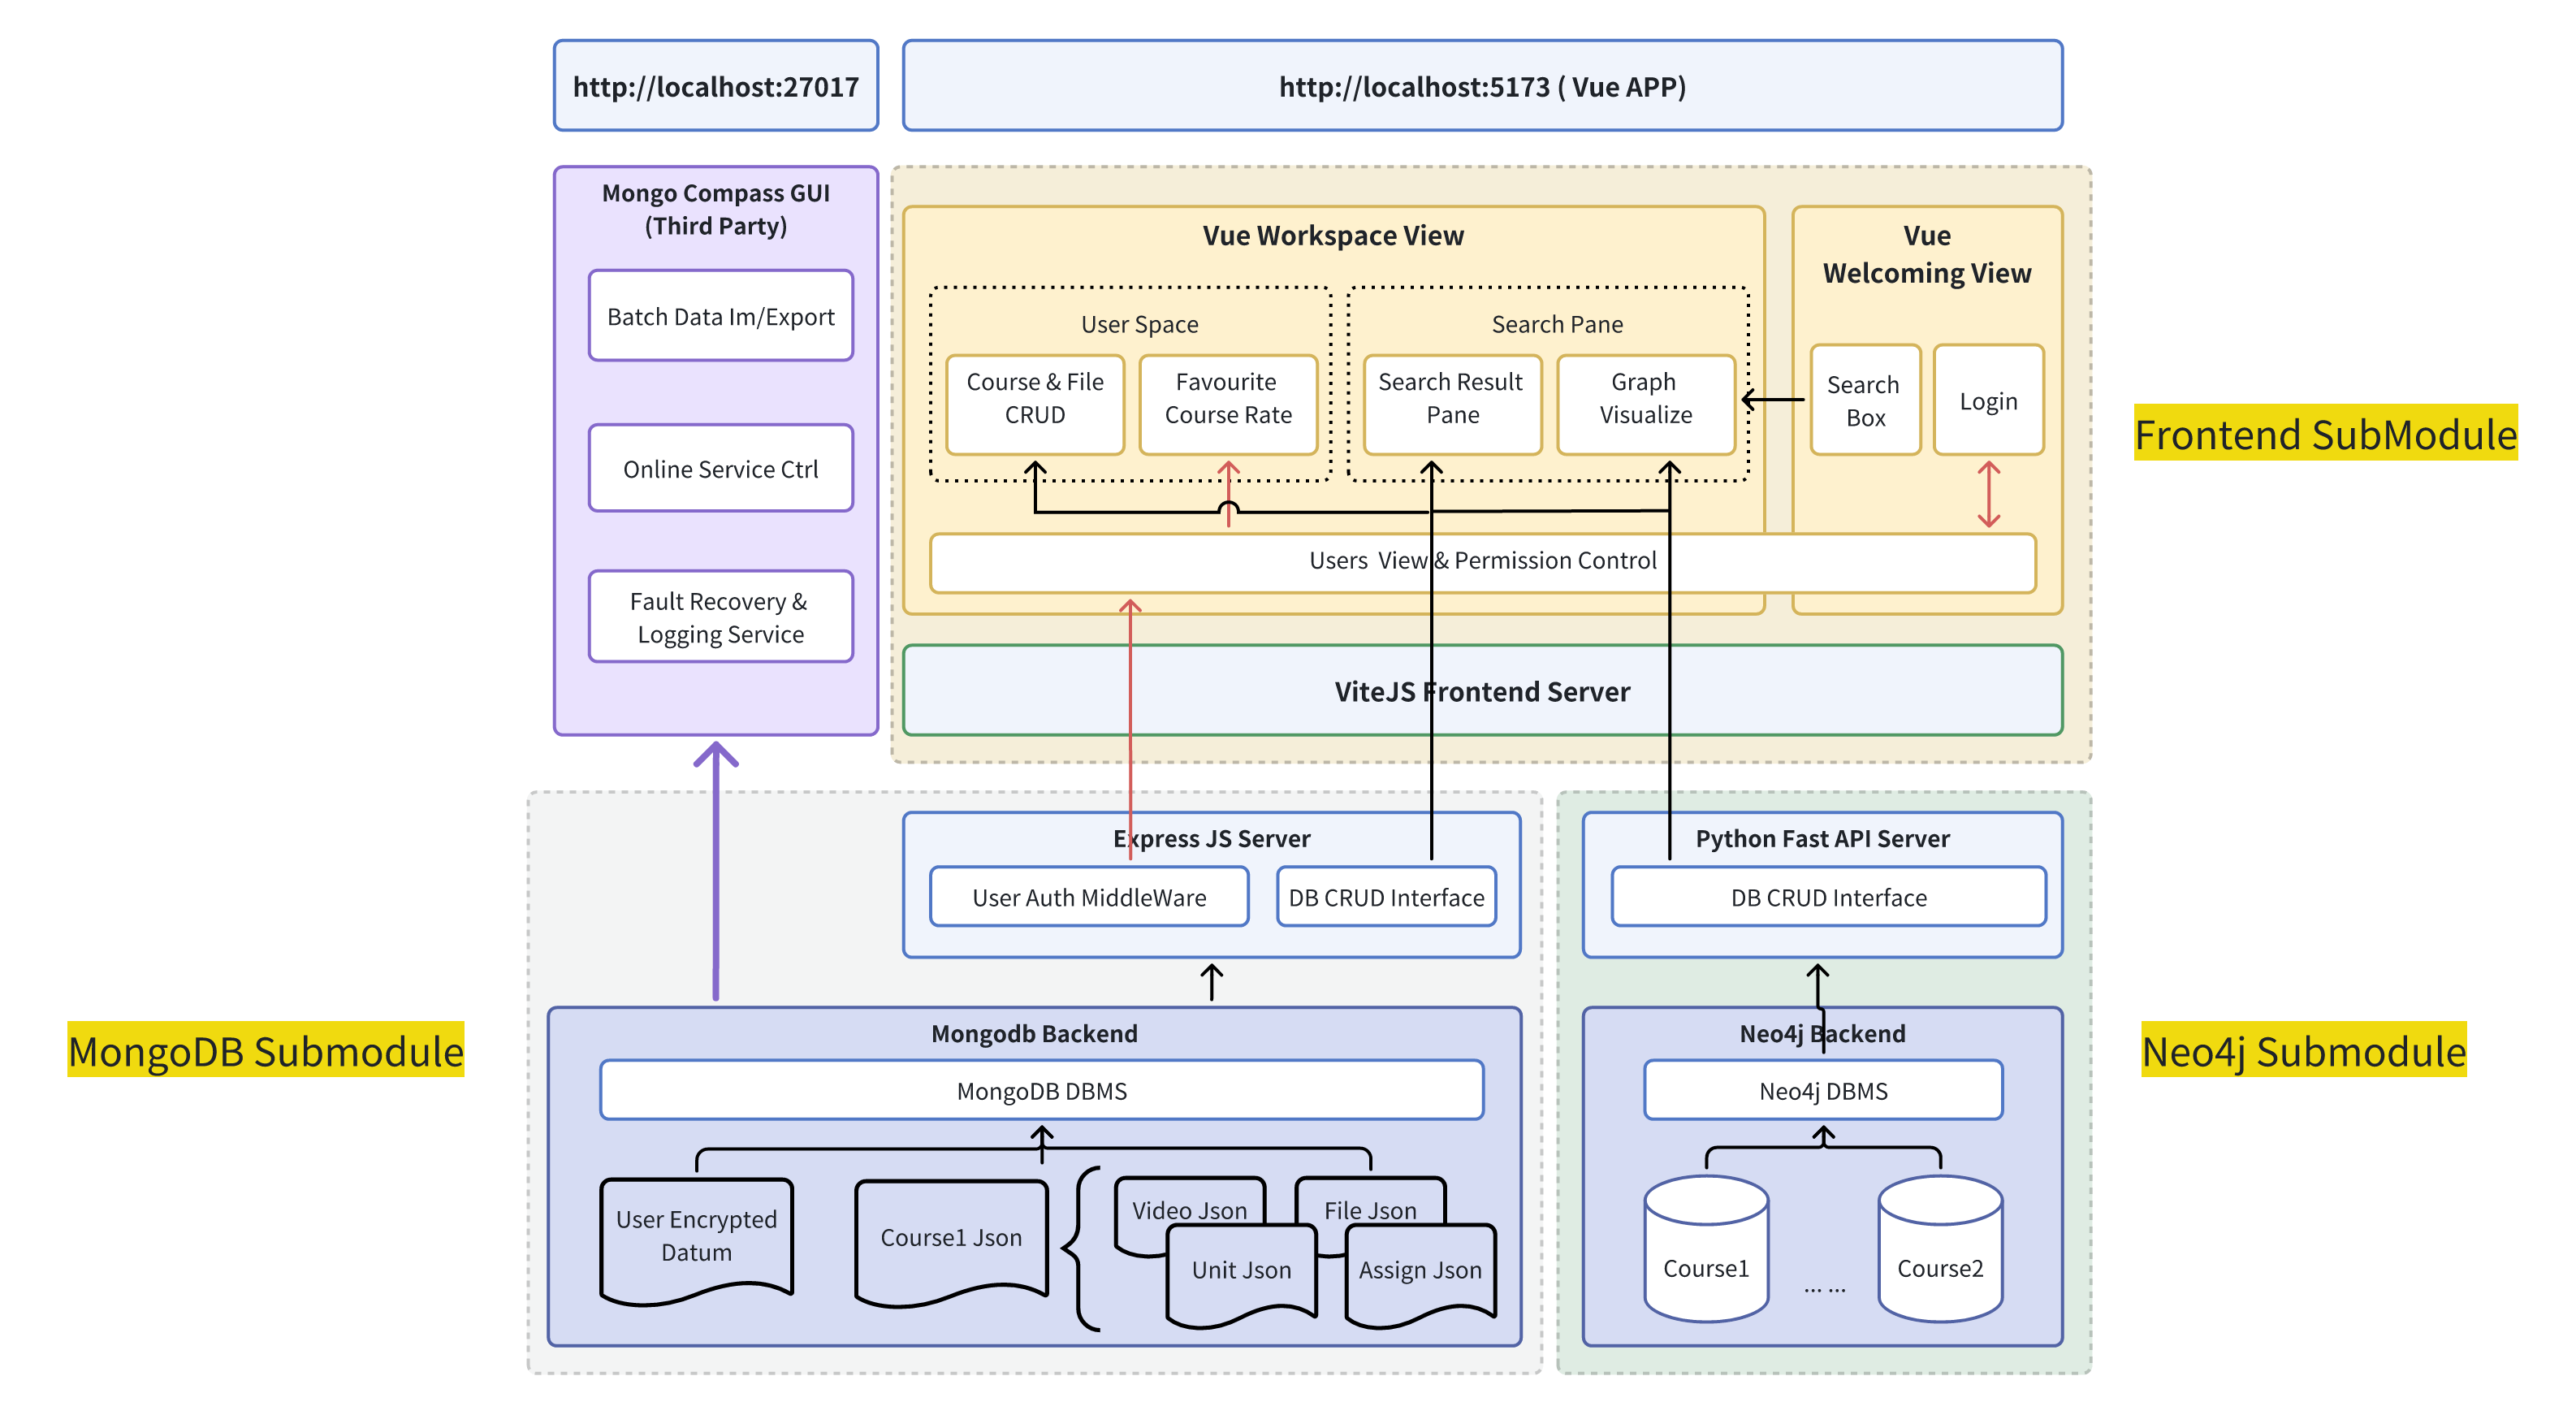Select the User Auth MiddleWare box

coord(1089,897)
